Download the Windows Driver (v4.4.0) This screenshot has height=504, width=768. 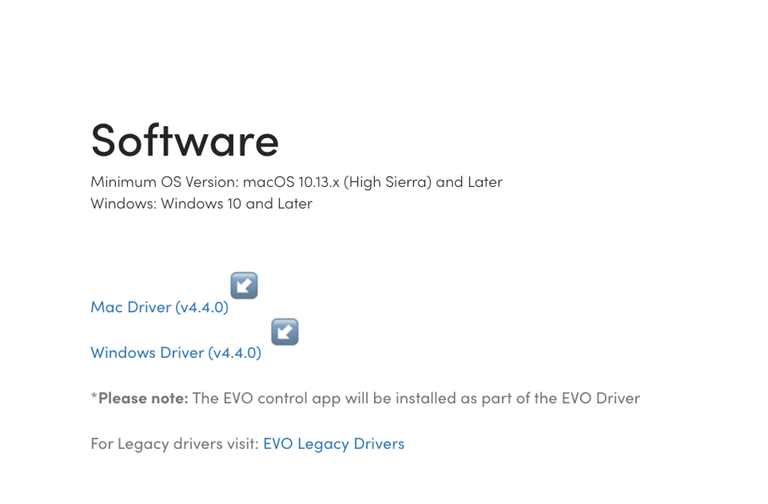(175, 352)
